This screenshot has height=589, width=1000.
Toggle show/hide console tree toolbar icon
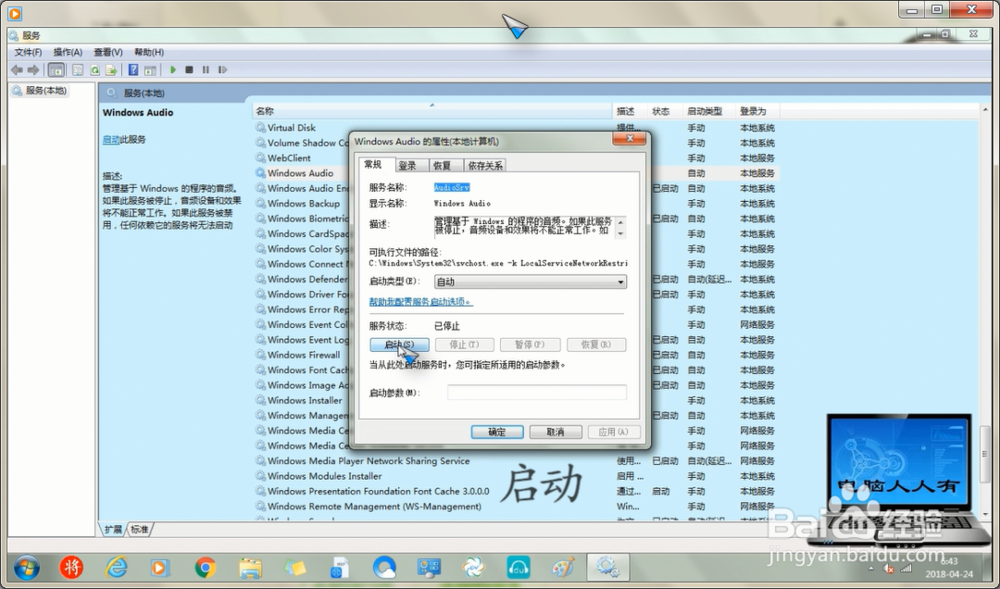click(56, 70)
